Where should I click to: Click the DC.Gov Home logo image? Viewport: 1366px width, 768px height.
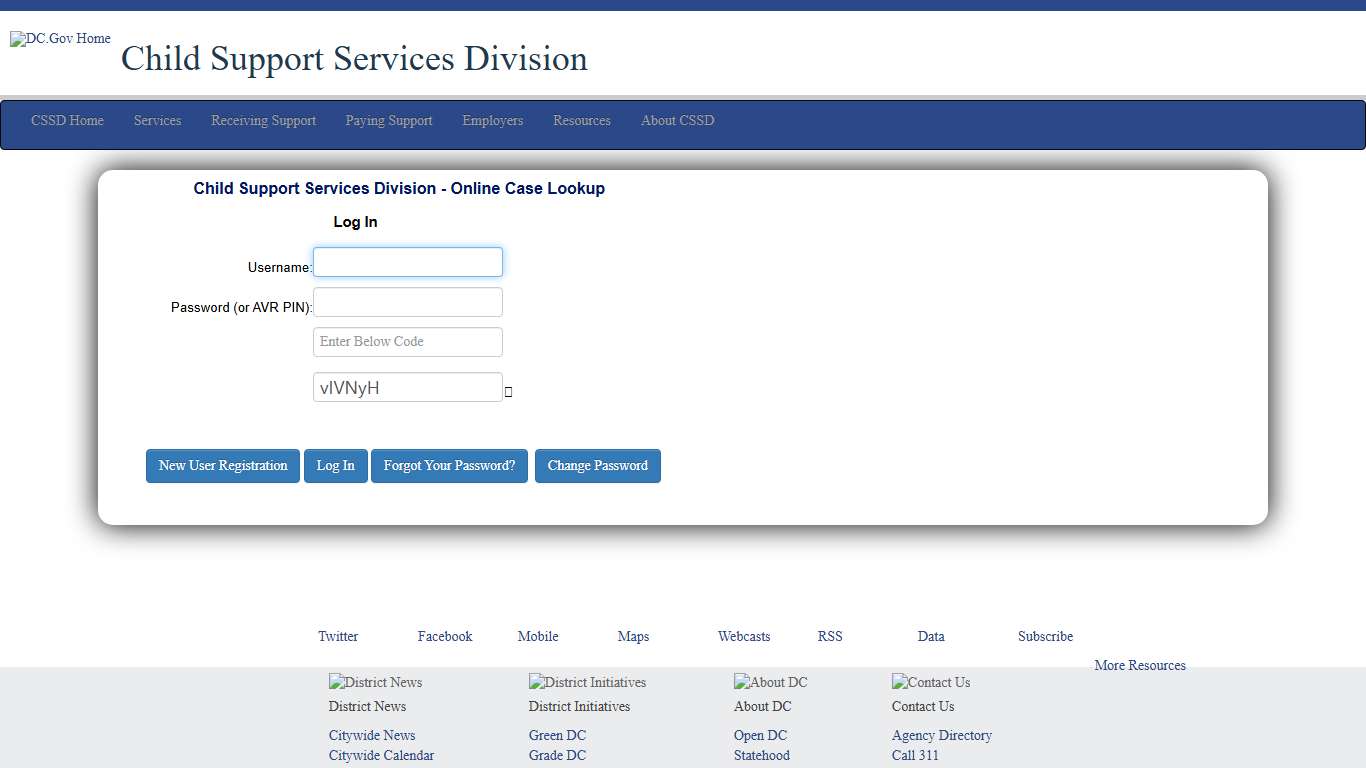(59, 38)
